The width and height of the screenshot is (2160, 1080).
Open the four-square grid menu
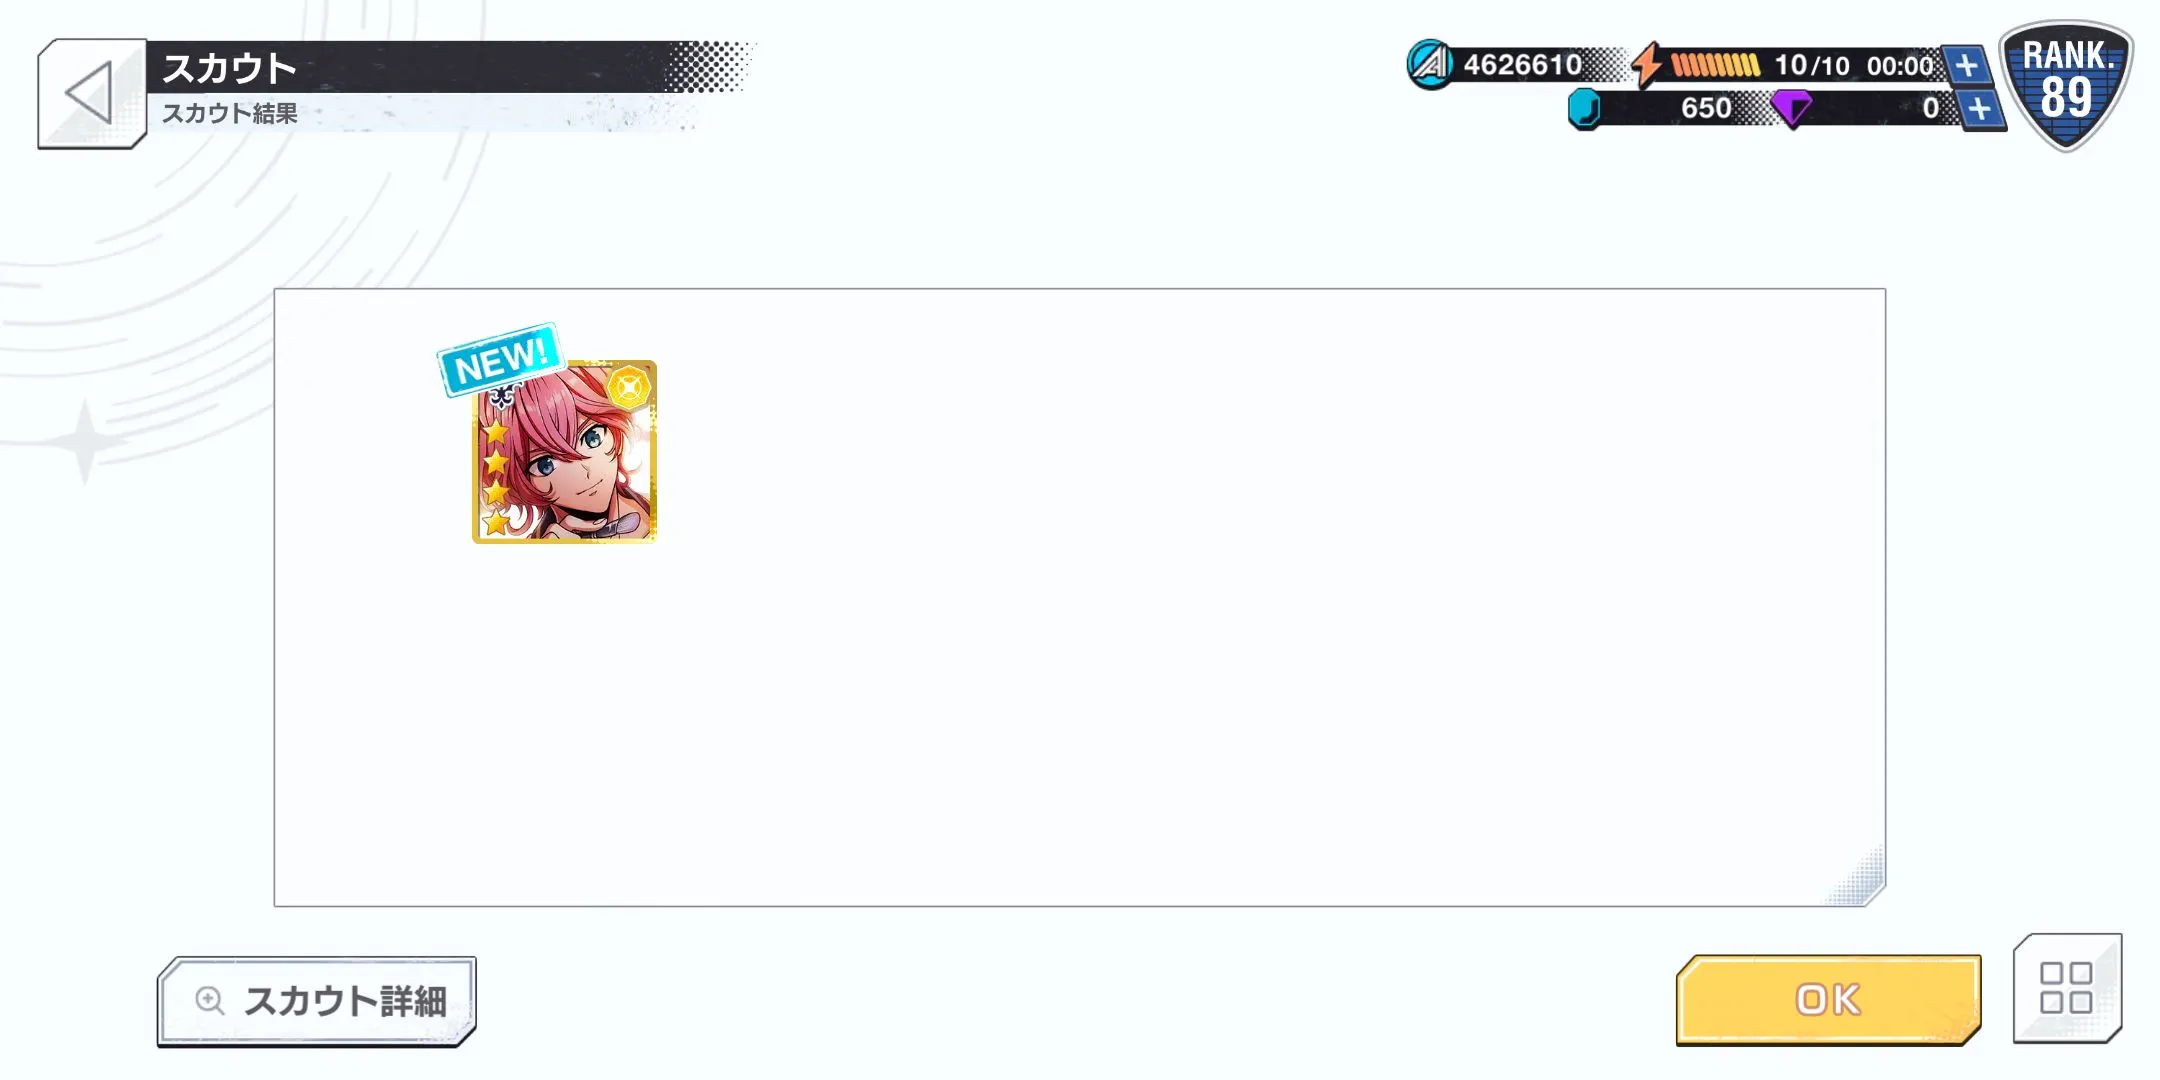(x=2067, y=988)
